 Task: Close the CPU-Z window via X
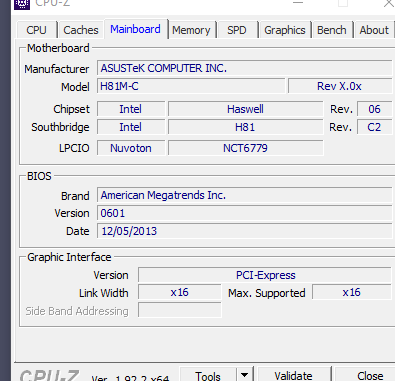pos(388,3)
